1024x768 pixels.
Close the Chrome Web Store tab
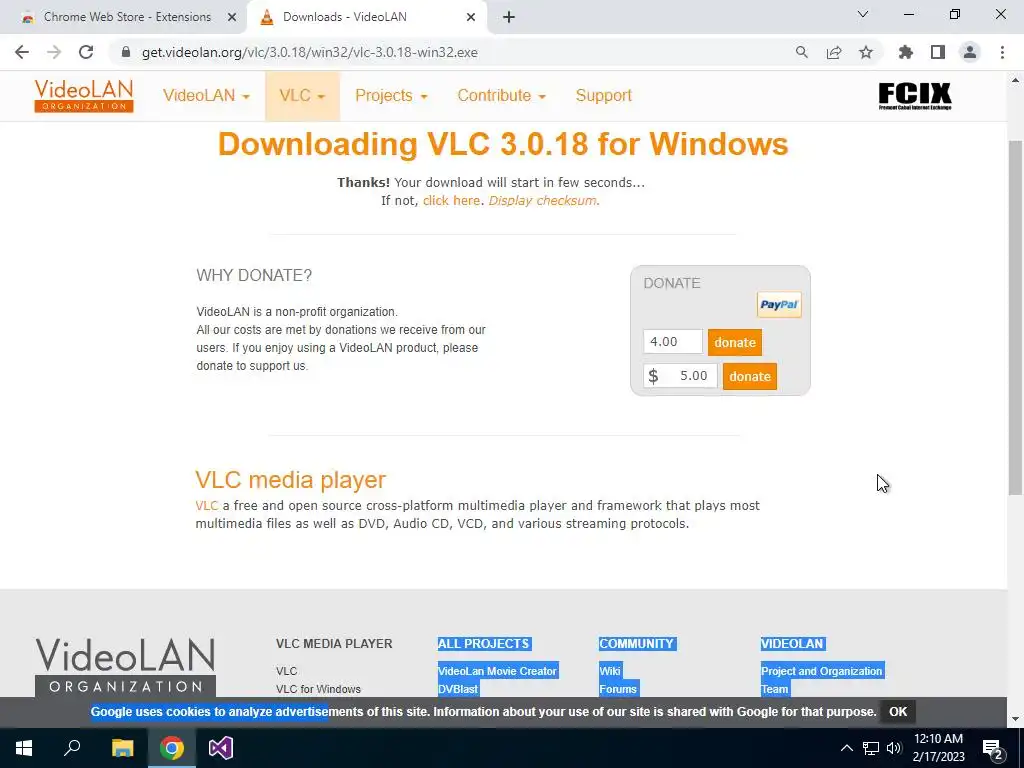point(232,18)
